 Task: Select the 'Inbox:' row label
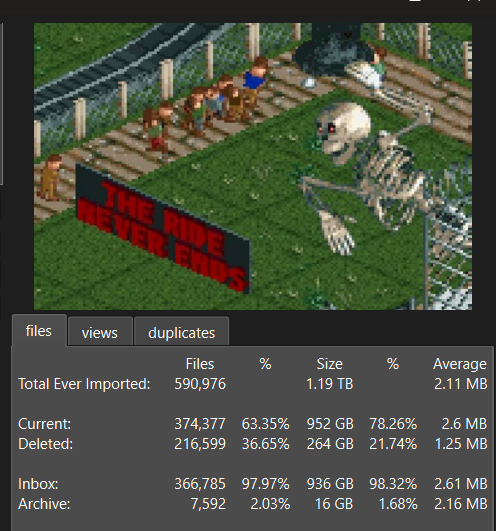pos(38,484)
